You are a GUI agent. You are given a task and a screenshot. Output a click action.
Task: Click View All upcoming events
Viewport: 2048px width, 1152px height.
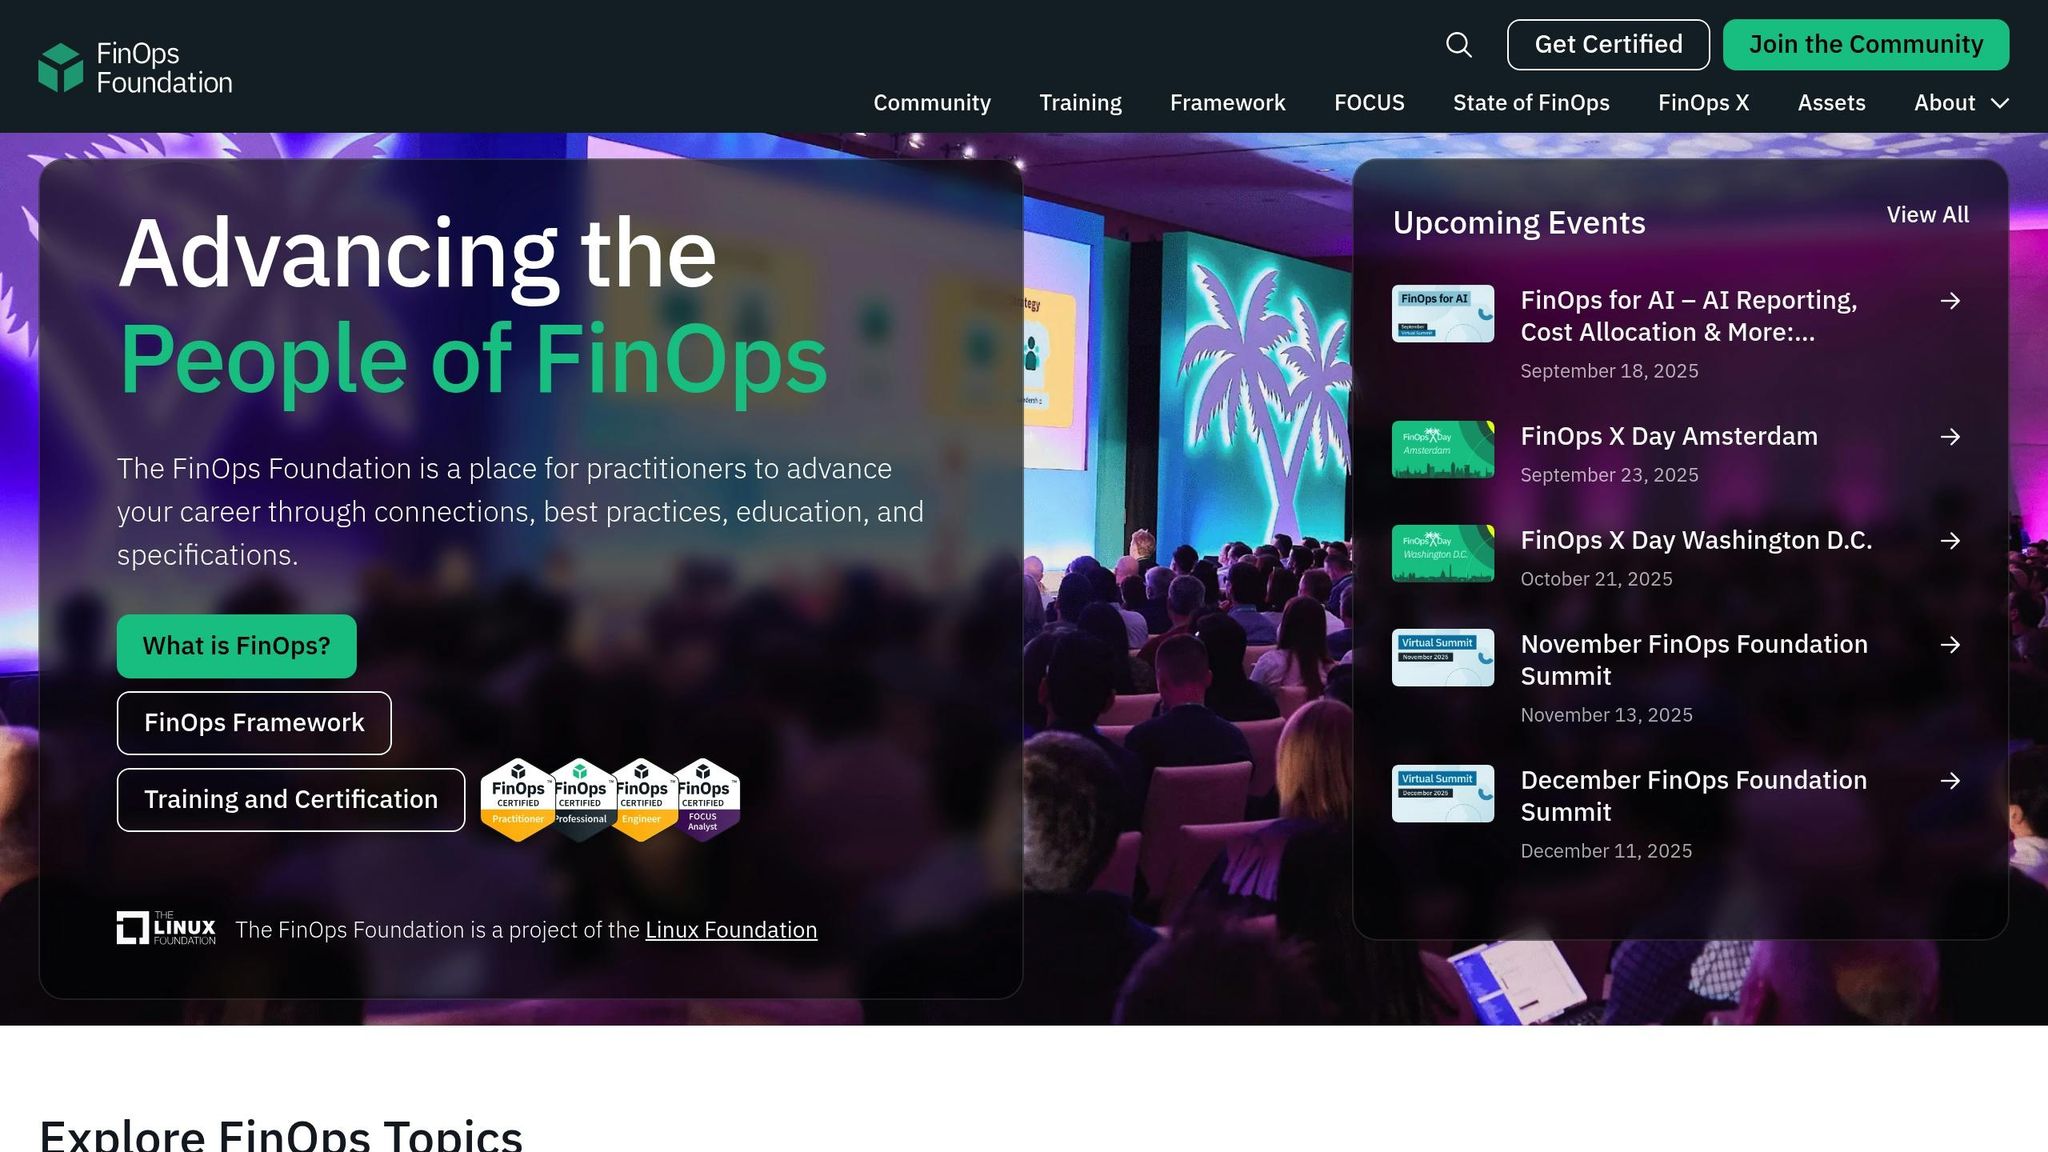1927,215
